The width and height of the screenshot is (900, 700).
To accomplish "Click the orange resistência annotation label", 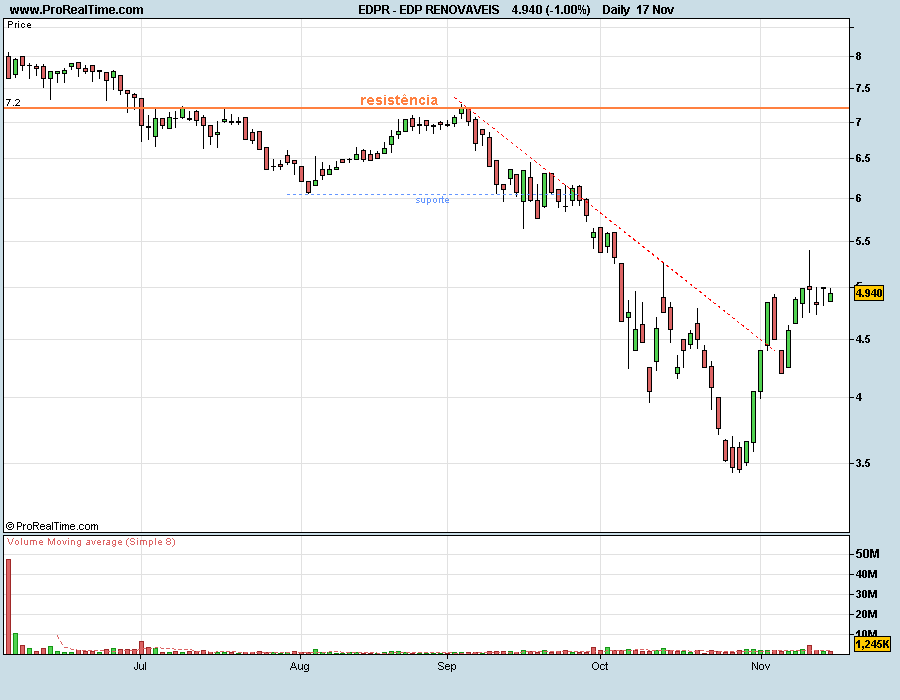I will pos(399,100).
